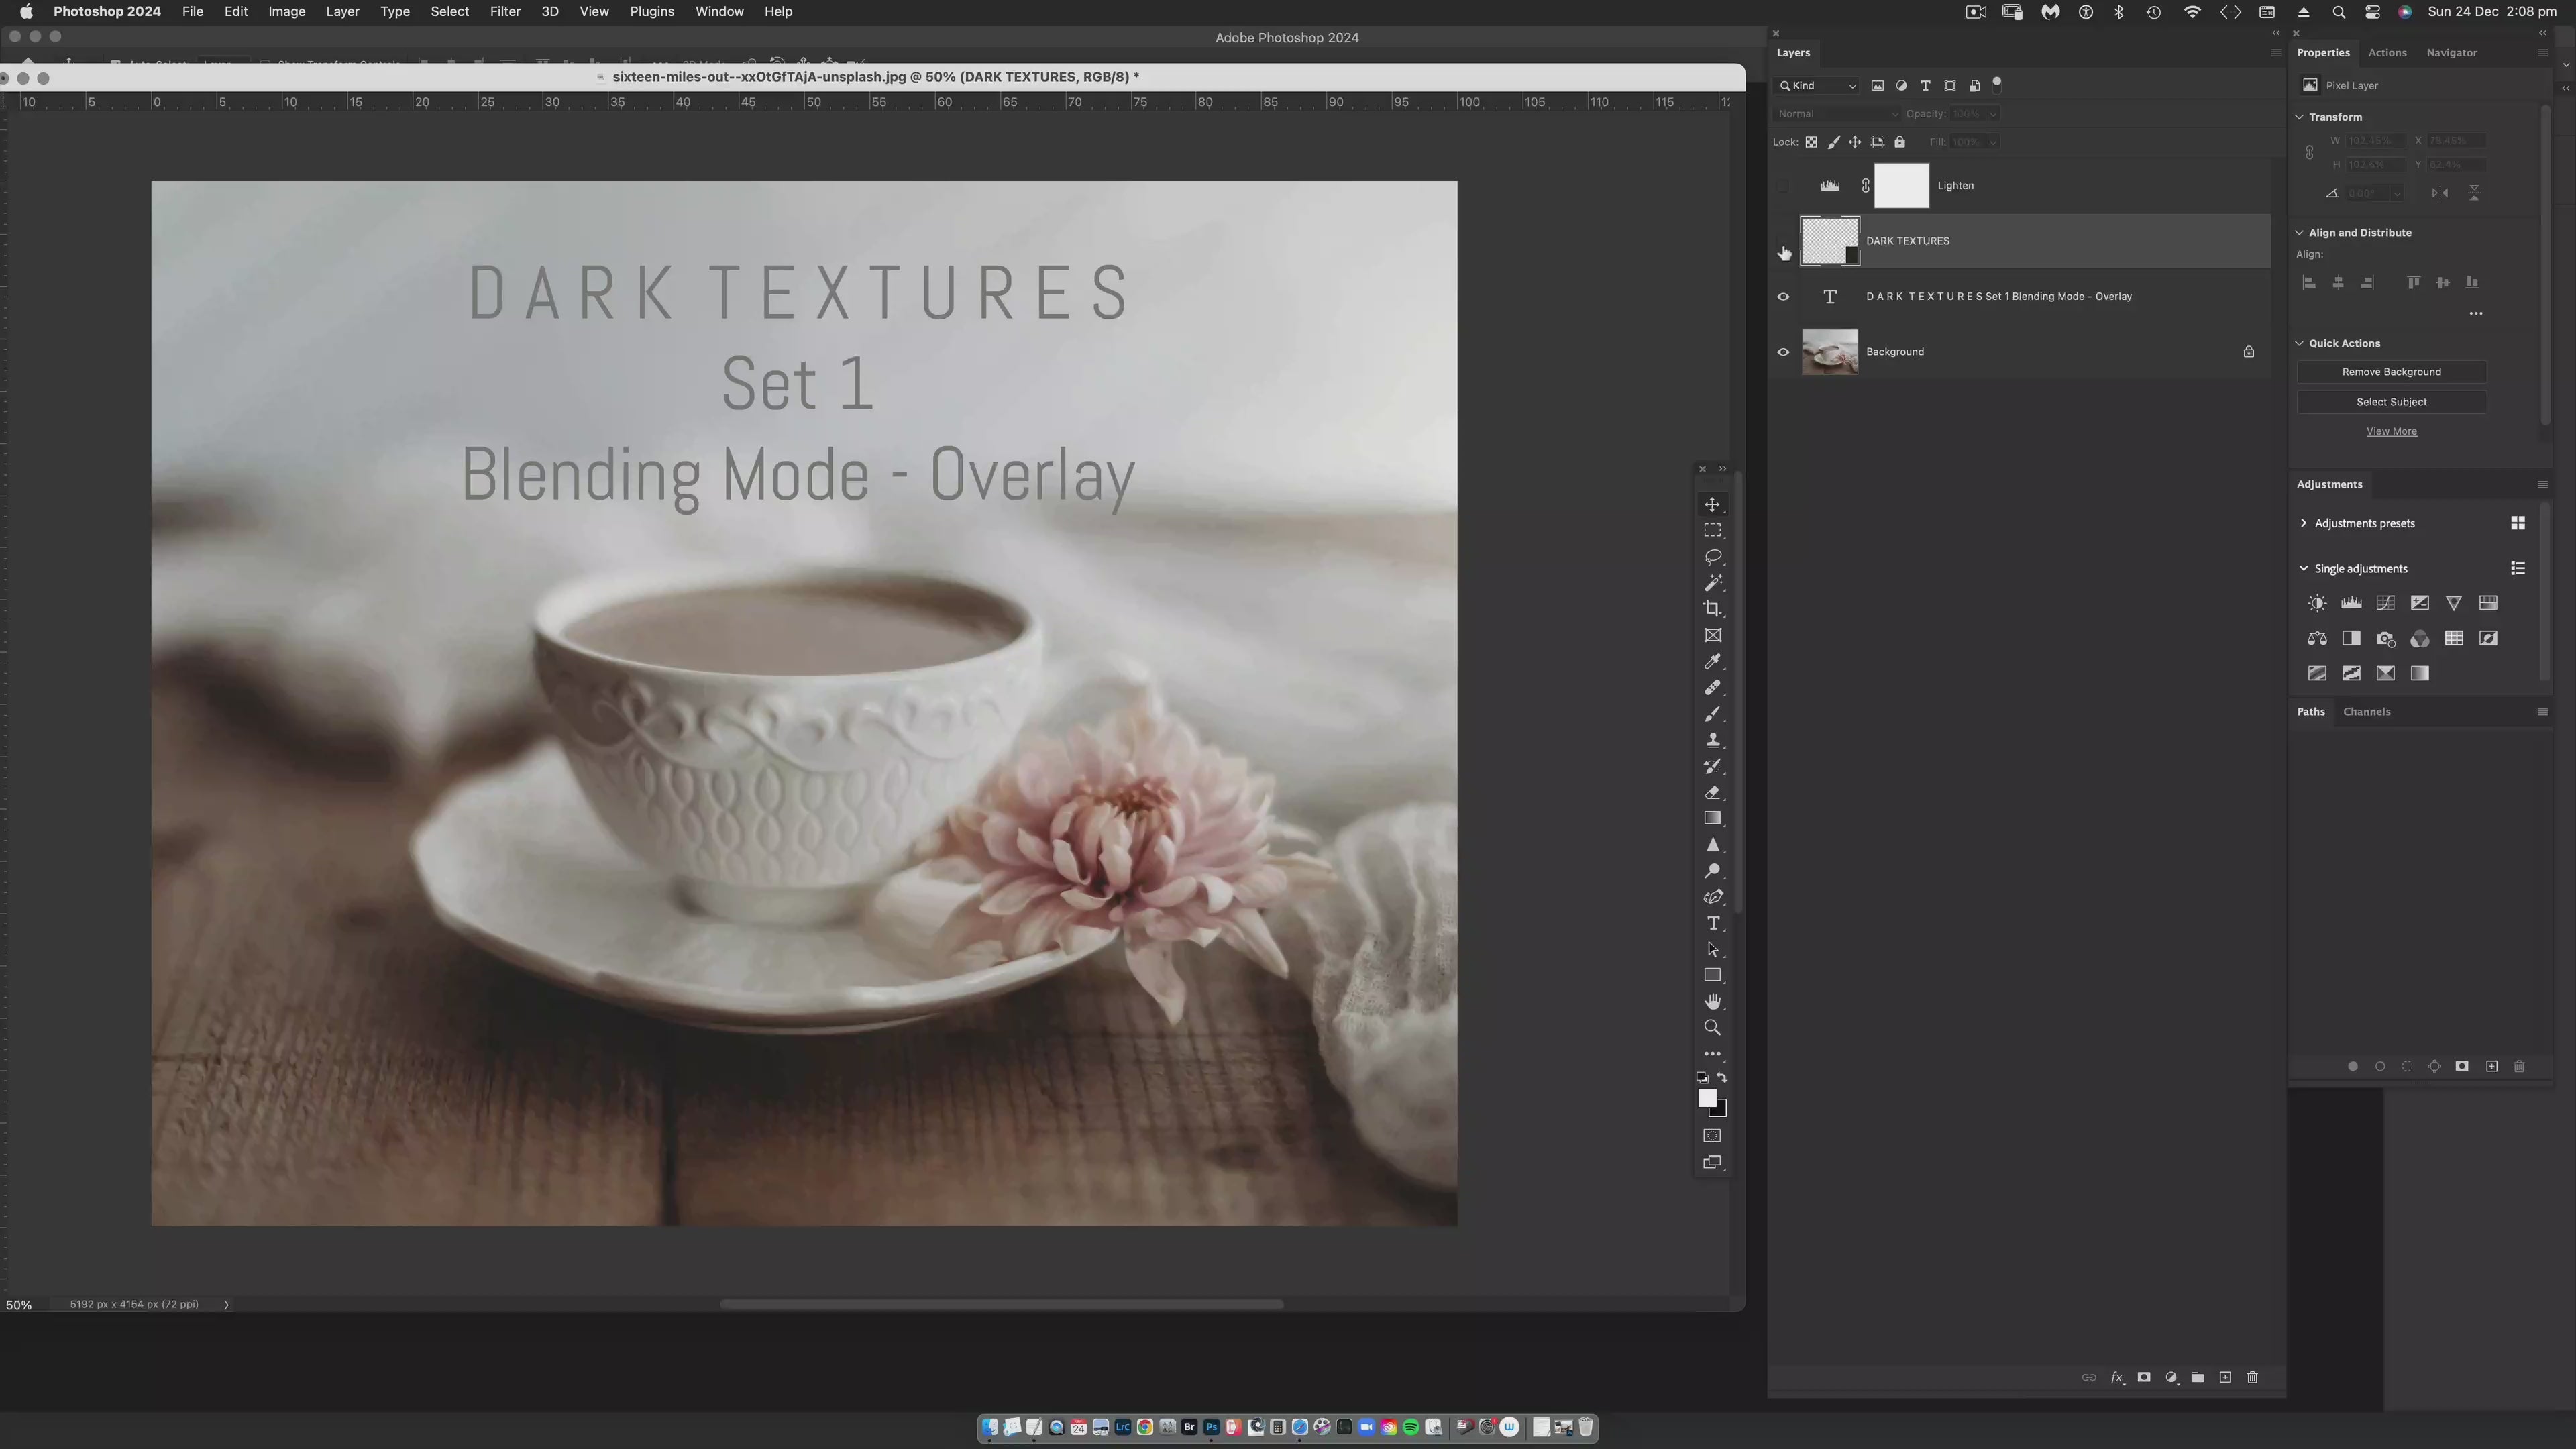Open the Filter menu
The width and height of the screenshot is (2576, 1449).
click(x=504, y=11)
